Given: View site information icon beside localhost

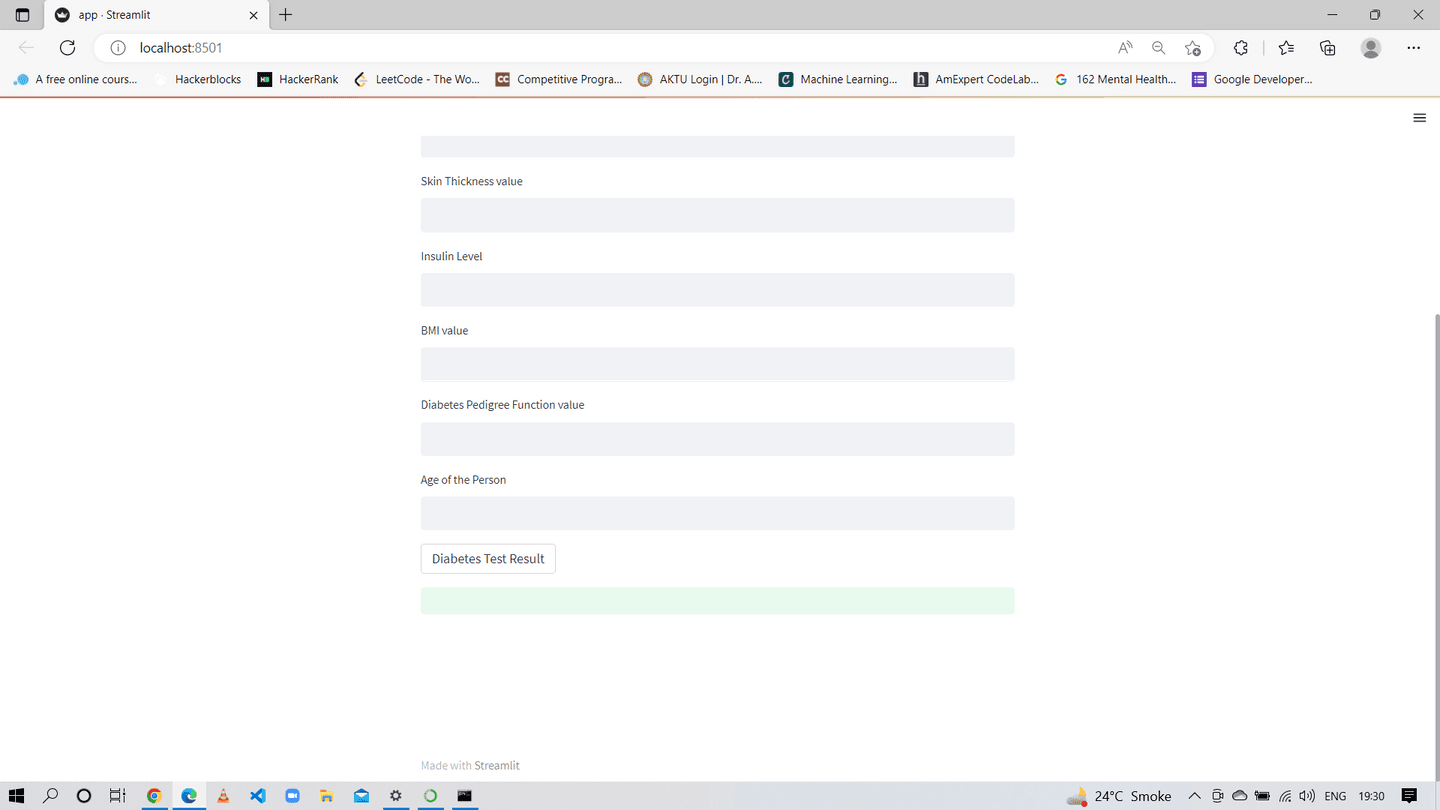Looking at the screenshot, I should [x=118, y=48].
